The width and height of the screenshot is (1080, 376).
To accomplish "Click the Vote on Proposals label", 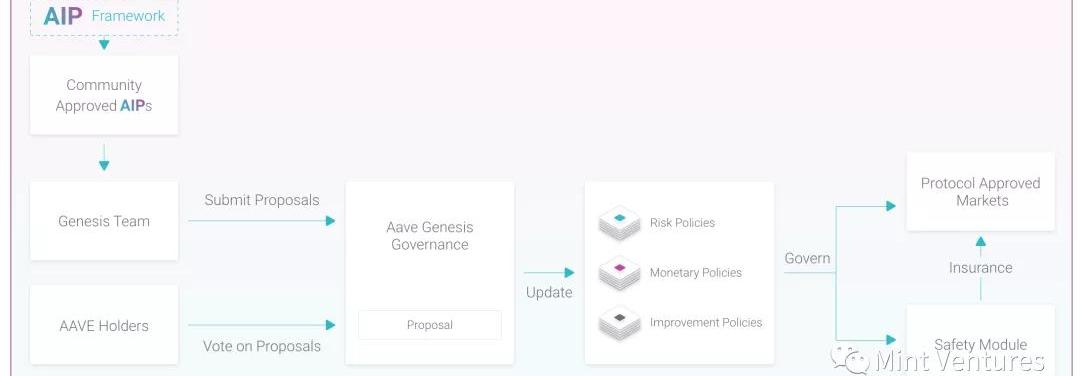I will pos(262,346).
